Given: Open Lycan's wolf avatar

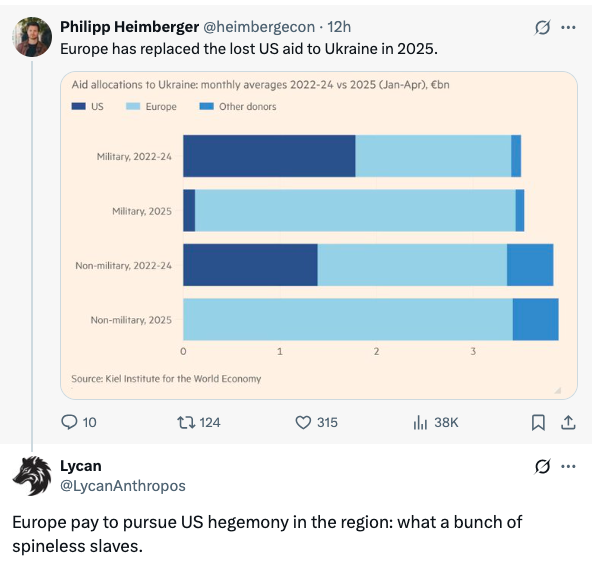Looking at the screenshot, I should tap(32, 476).
